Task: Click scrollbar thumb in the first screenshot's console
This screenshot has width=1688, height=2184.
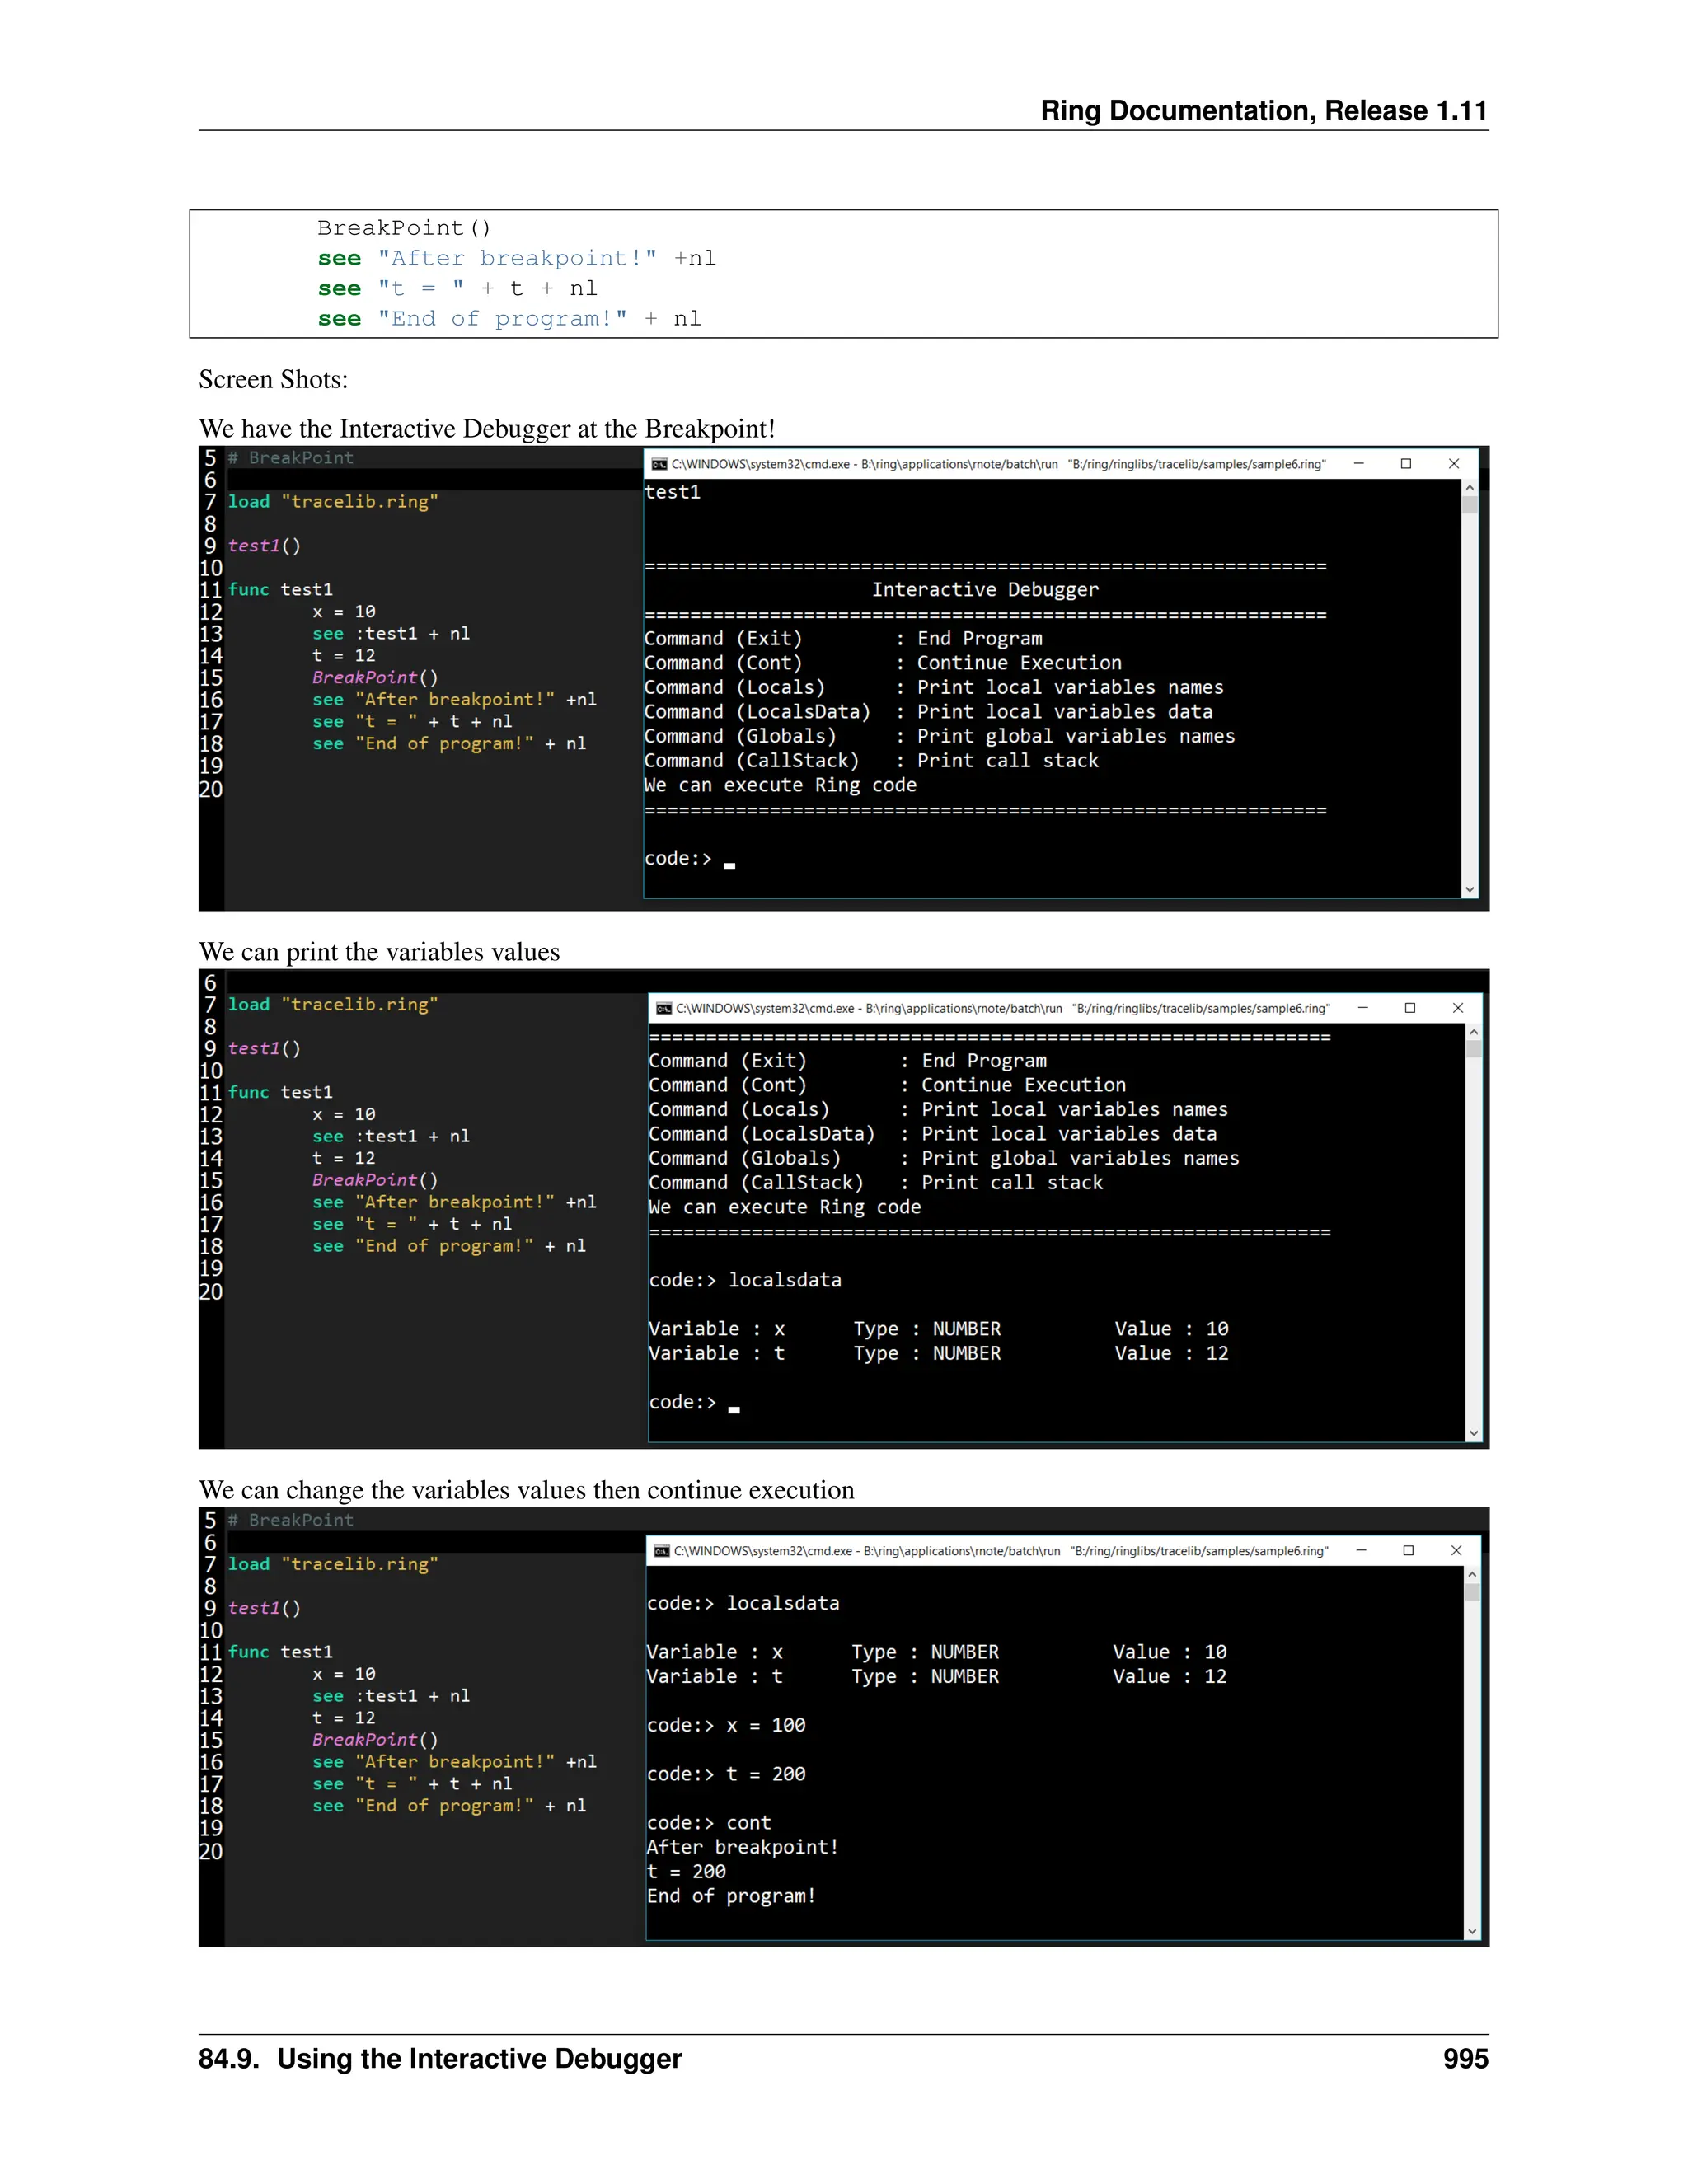Action: 1470,505
